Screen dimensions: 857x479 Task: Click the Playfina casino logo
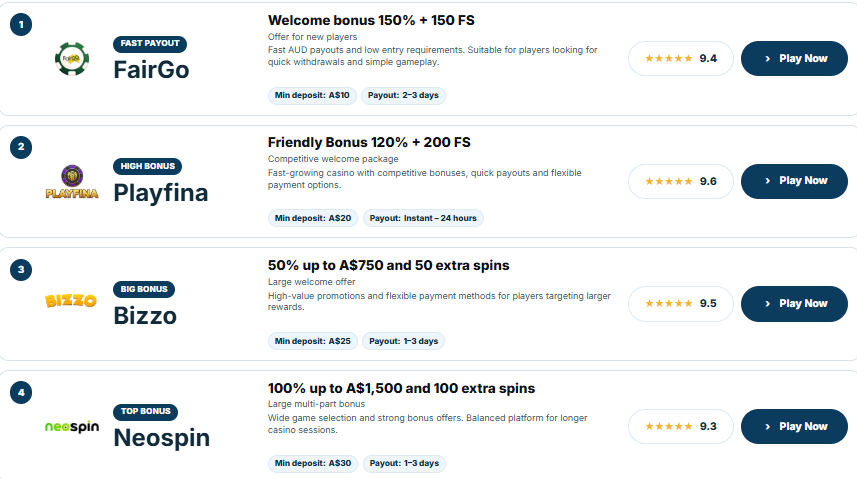point(72,182)
